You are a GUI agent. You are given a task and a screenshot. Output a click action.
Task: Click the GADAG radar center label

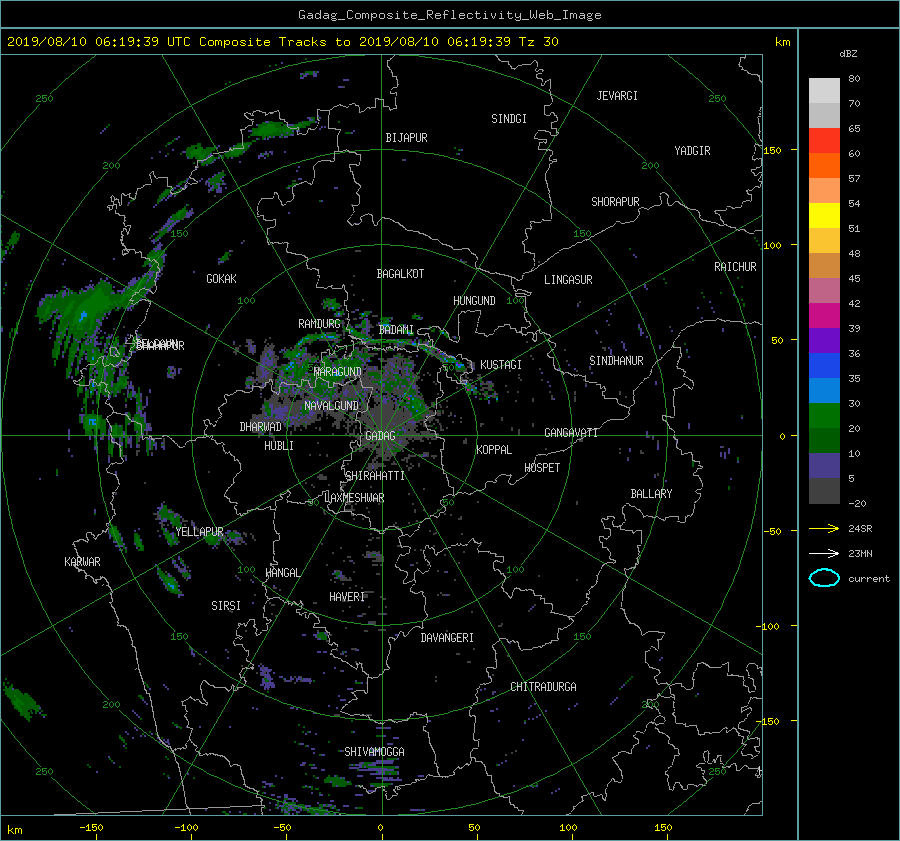380,436
